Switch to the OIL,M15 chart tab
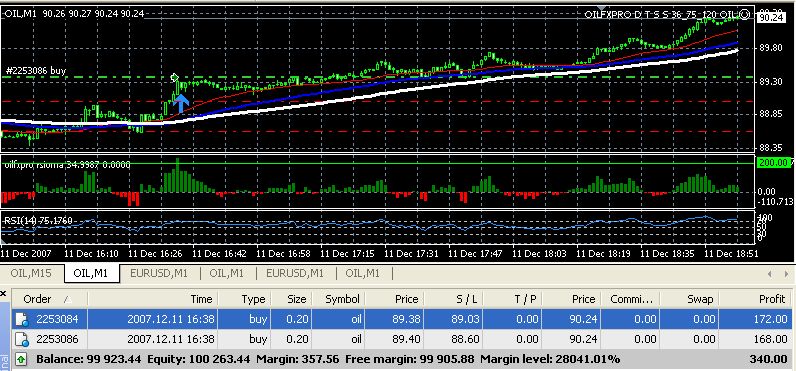The image size is (796, 371). [31, 273]
